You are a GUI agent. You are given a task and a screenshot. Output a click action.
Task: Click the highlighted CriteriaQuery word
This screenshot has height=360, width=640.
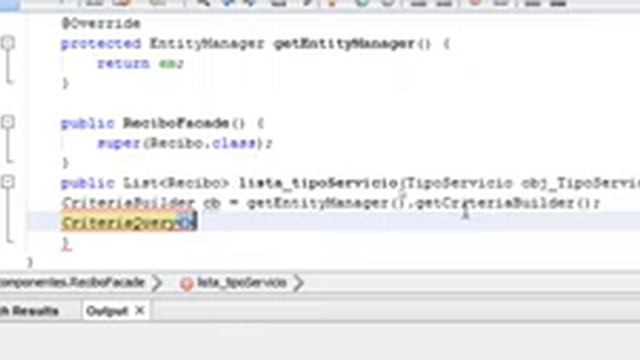(120, 223)
